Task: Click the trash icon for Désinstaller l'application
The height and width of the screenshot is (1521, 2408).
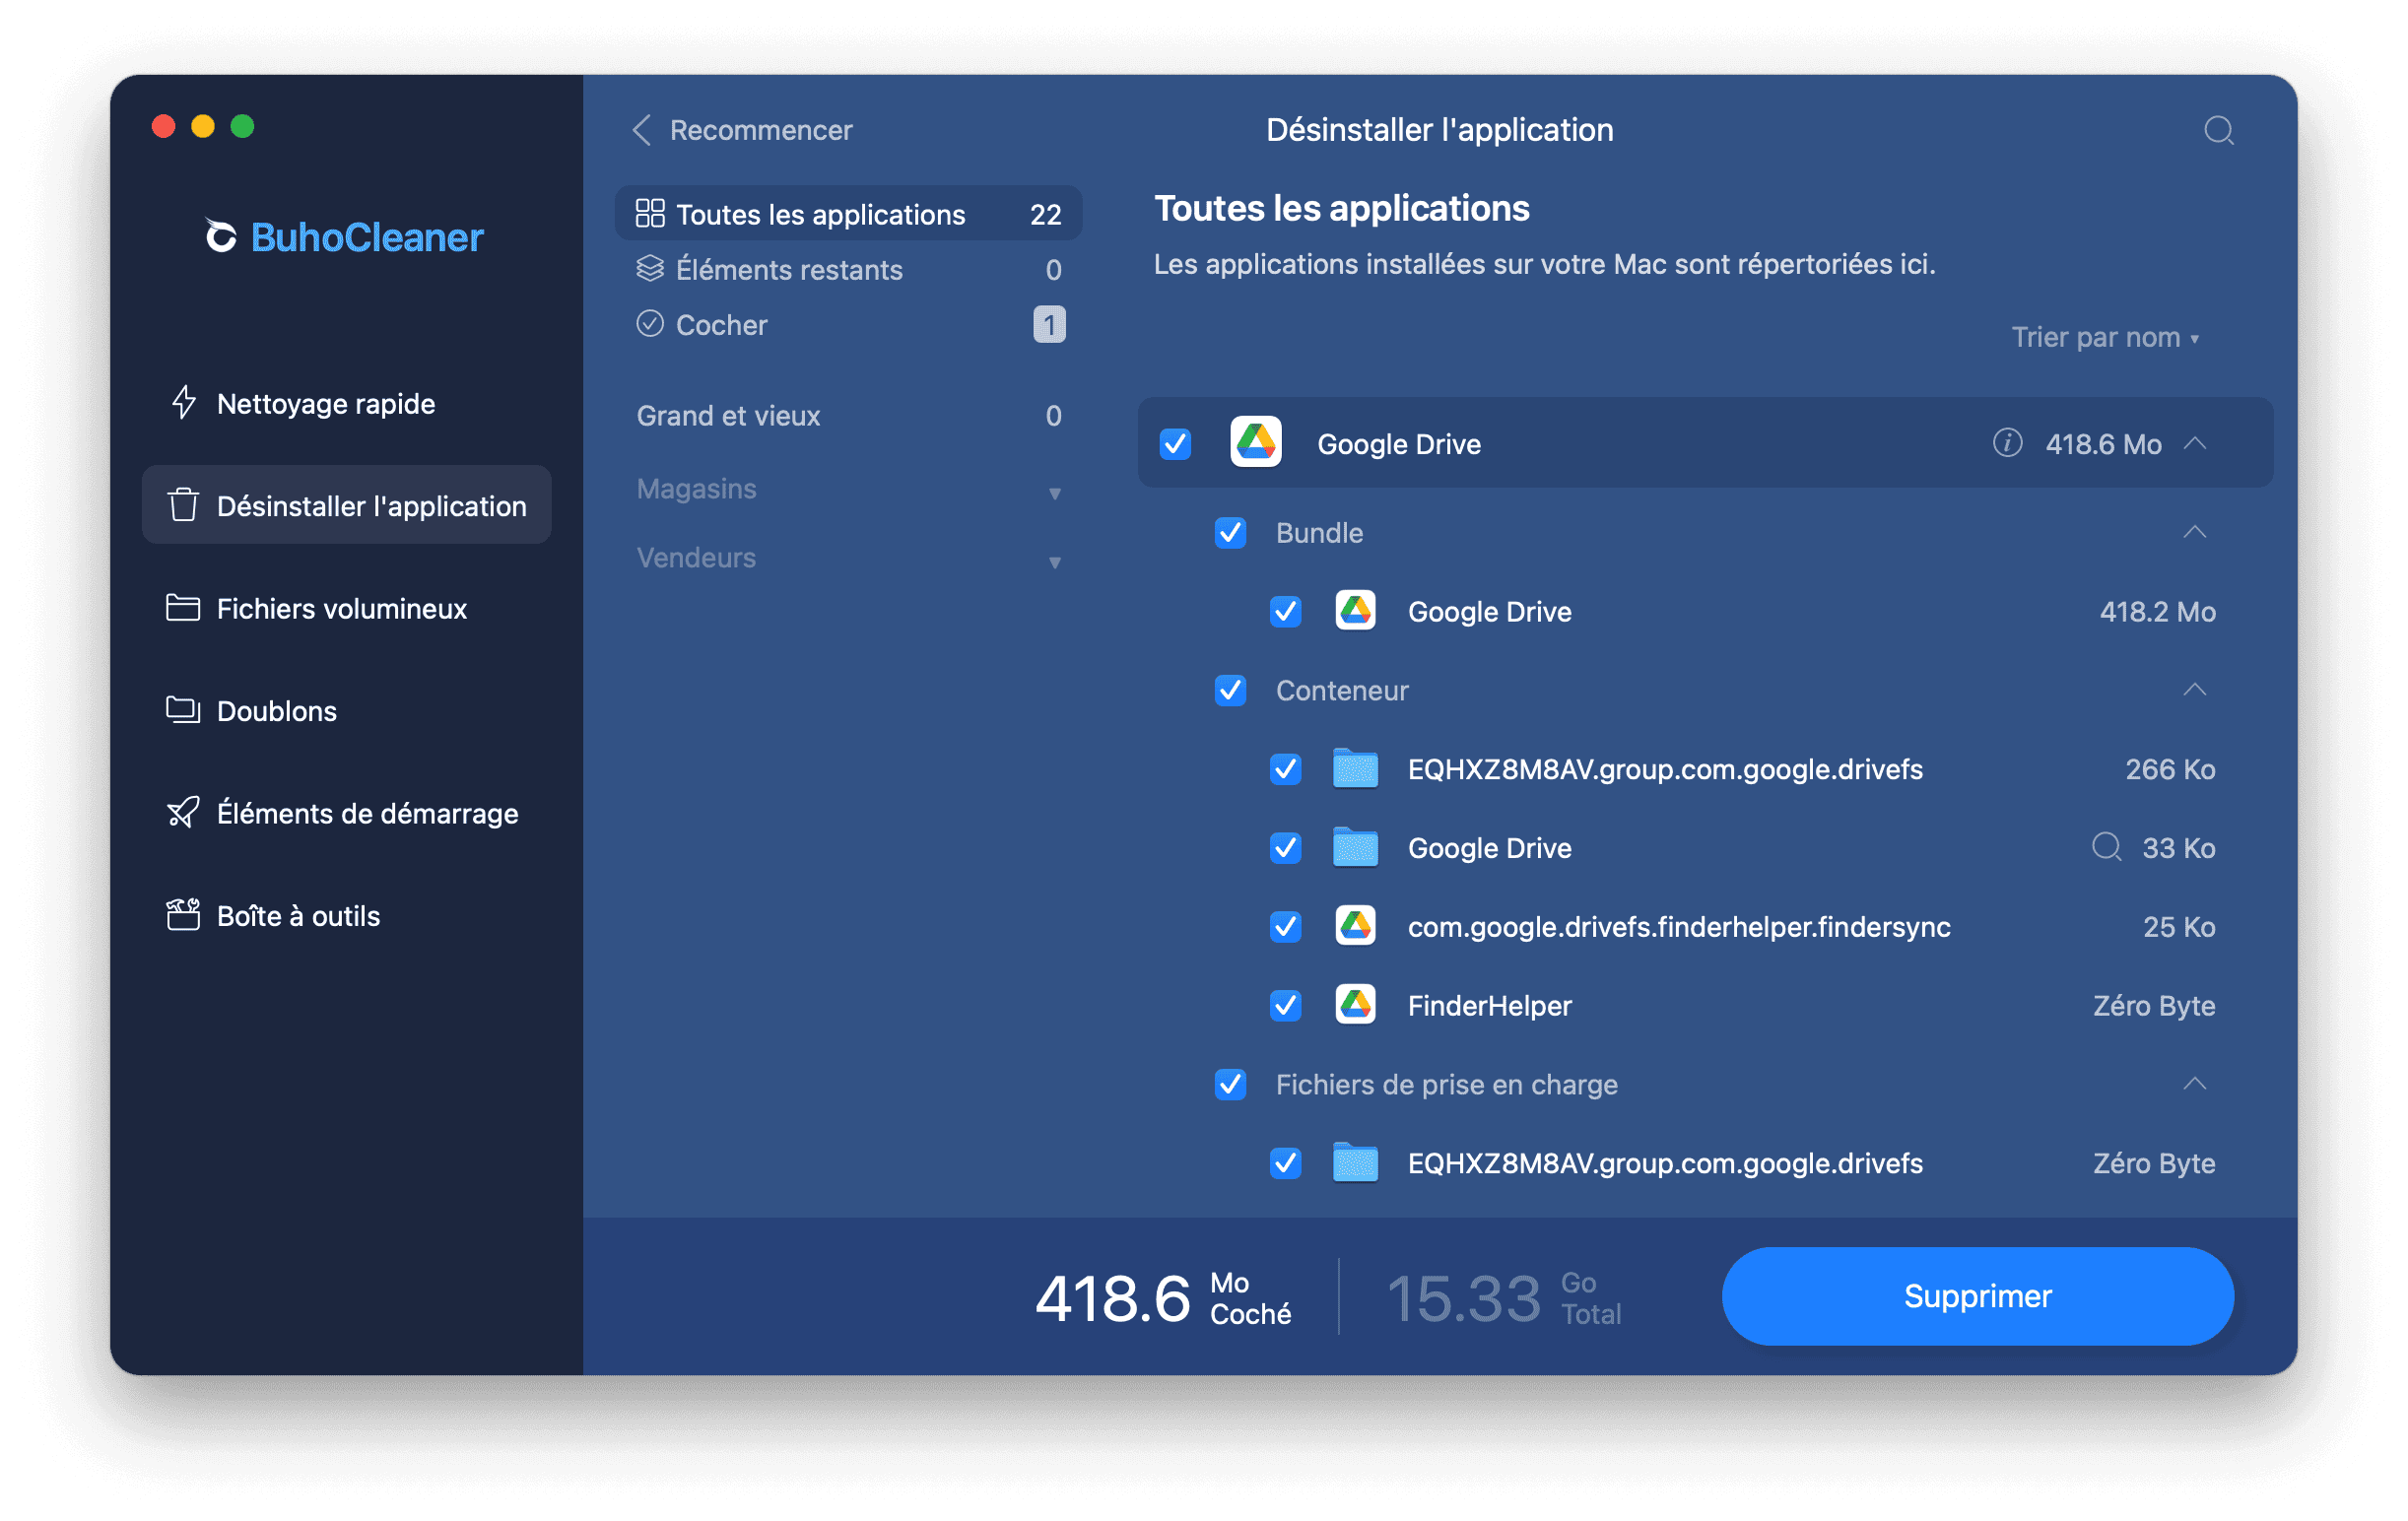Action: pyautogui.click(x=183, y=505)
